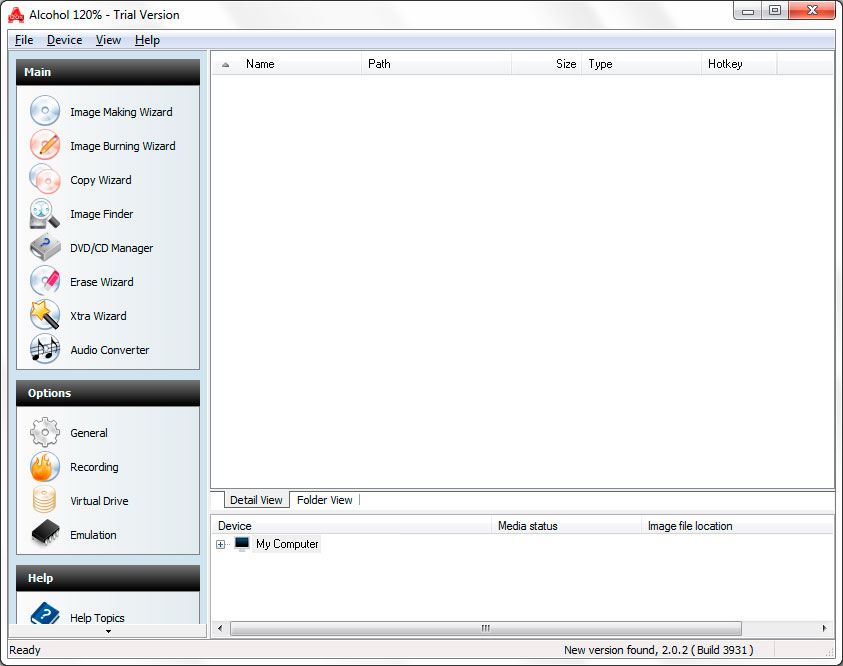Minimize the Alcohol 120% window
Image resolution: width=843 pixels, height=666 pixels.
tap(747, 11)
